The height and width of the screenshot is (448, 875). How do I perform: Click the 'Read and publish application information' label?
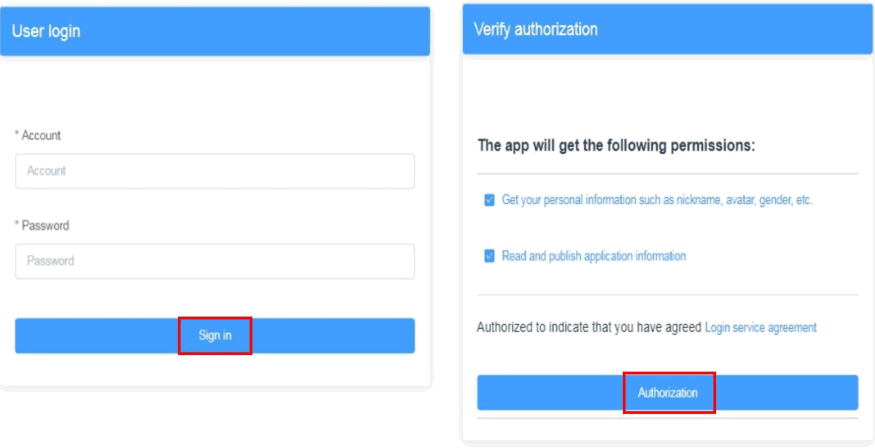coord(594,256)
